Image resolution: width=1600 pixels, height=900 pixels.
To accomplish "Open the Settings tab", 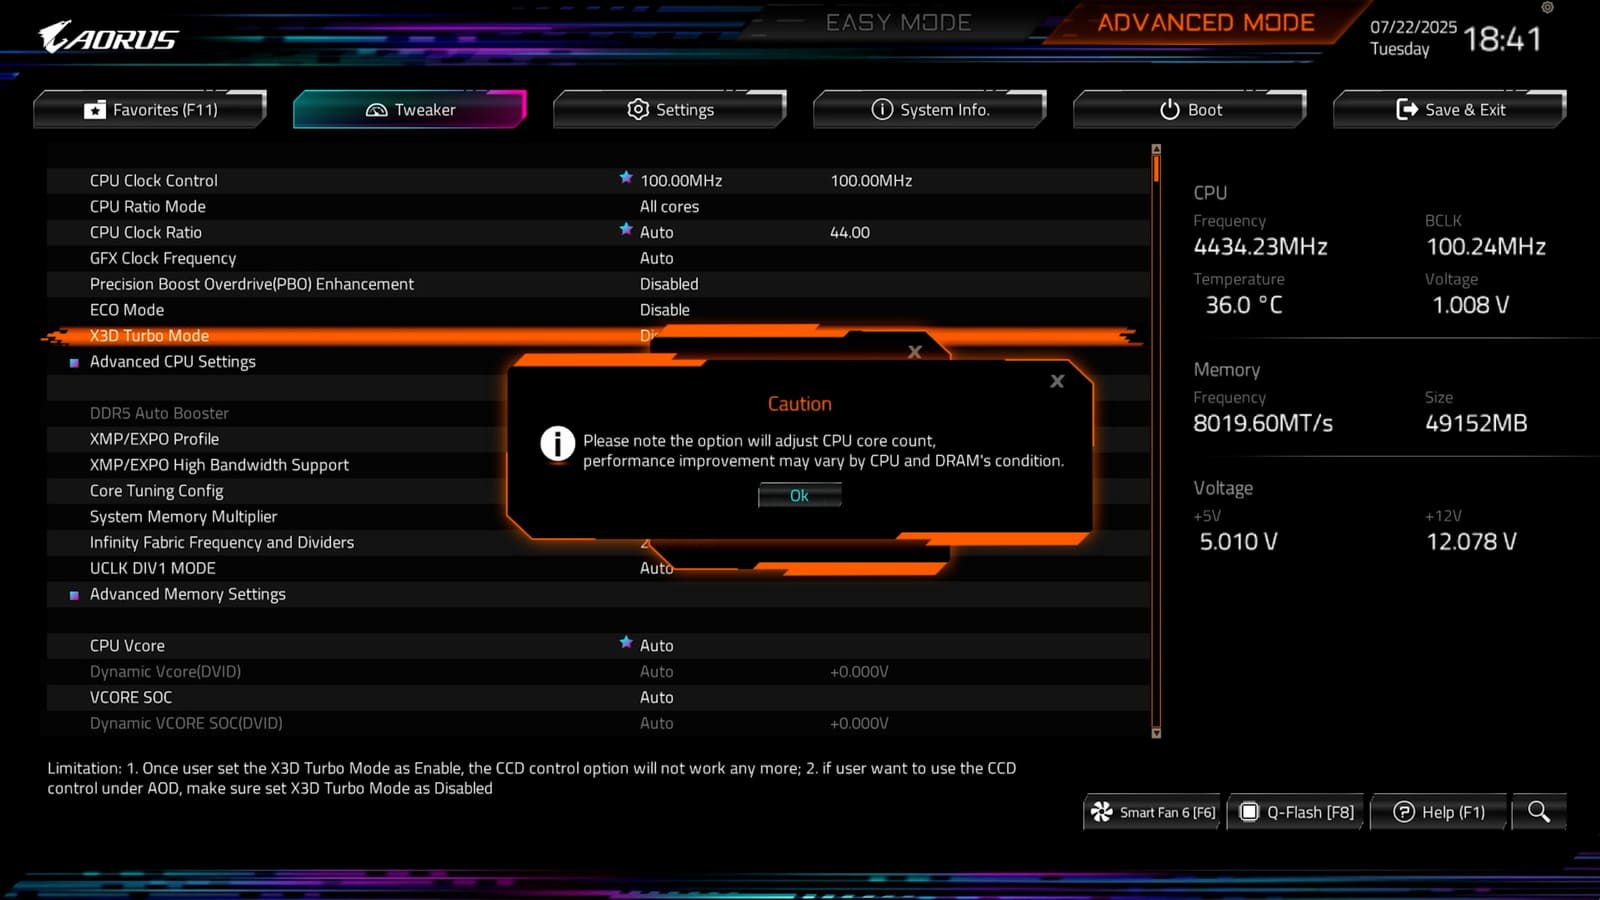I will 670,109.
